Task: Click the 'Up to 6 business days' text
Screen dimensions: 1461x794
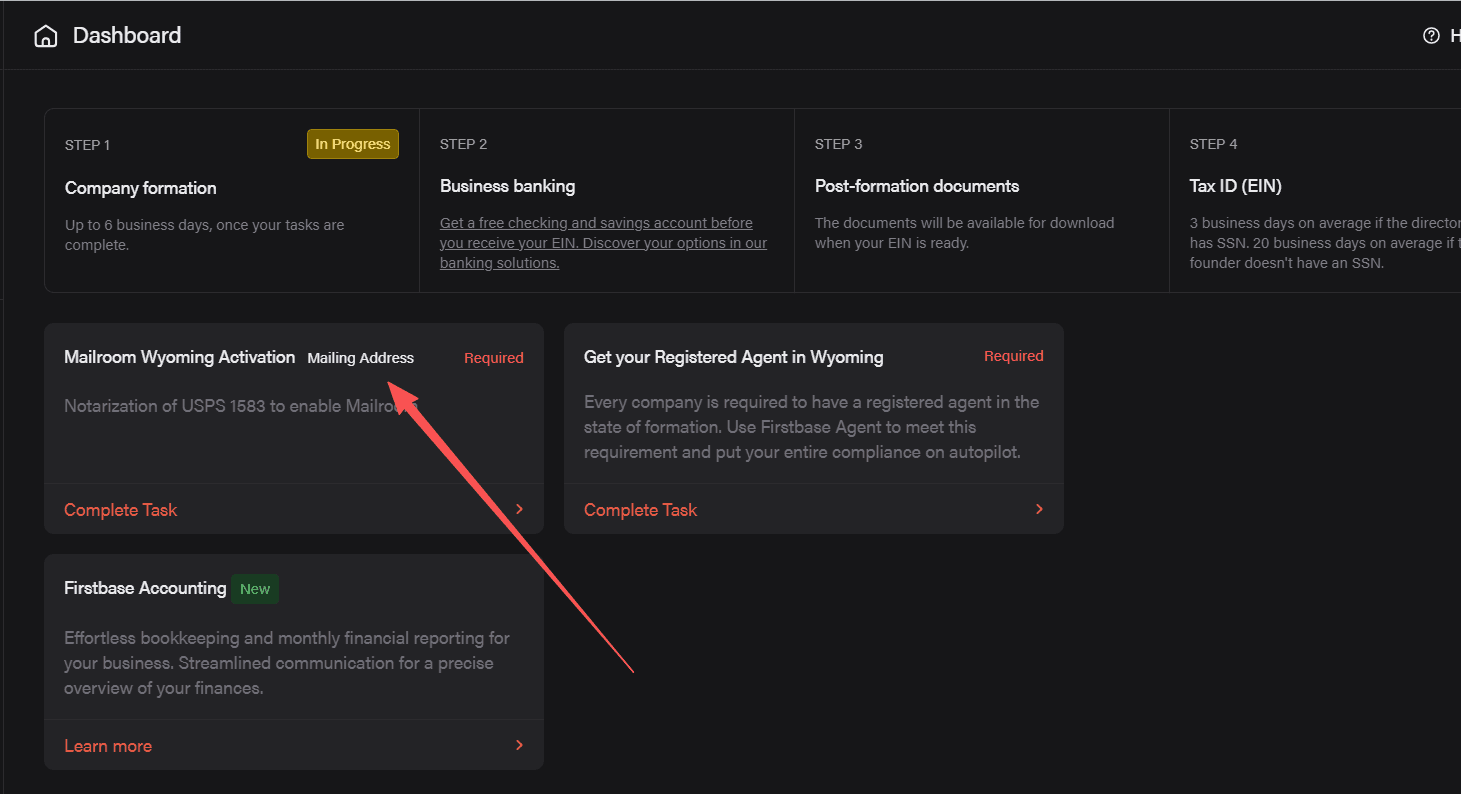Action: coord(204,235)
